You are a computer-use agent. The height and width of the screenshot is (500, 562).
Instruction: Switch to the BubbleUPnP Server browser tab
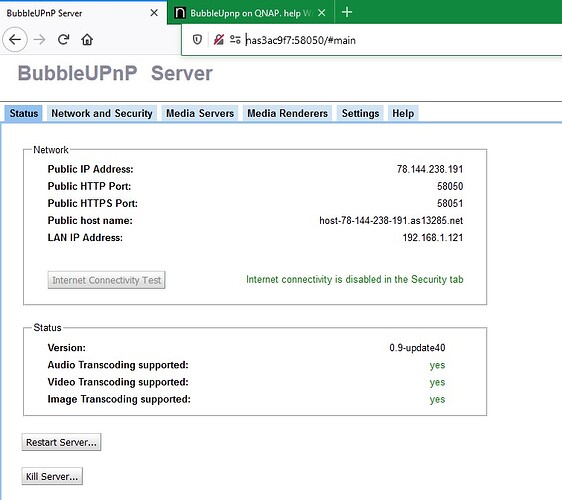click(83, 13)
